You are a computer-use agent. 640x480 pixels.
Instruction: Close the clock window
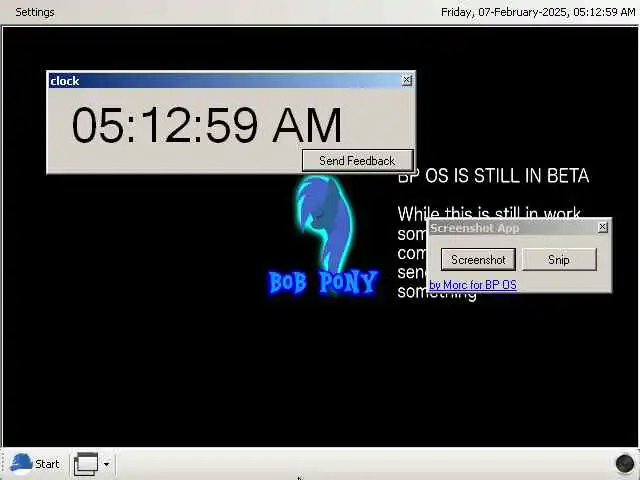[407, 80]
